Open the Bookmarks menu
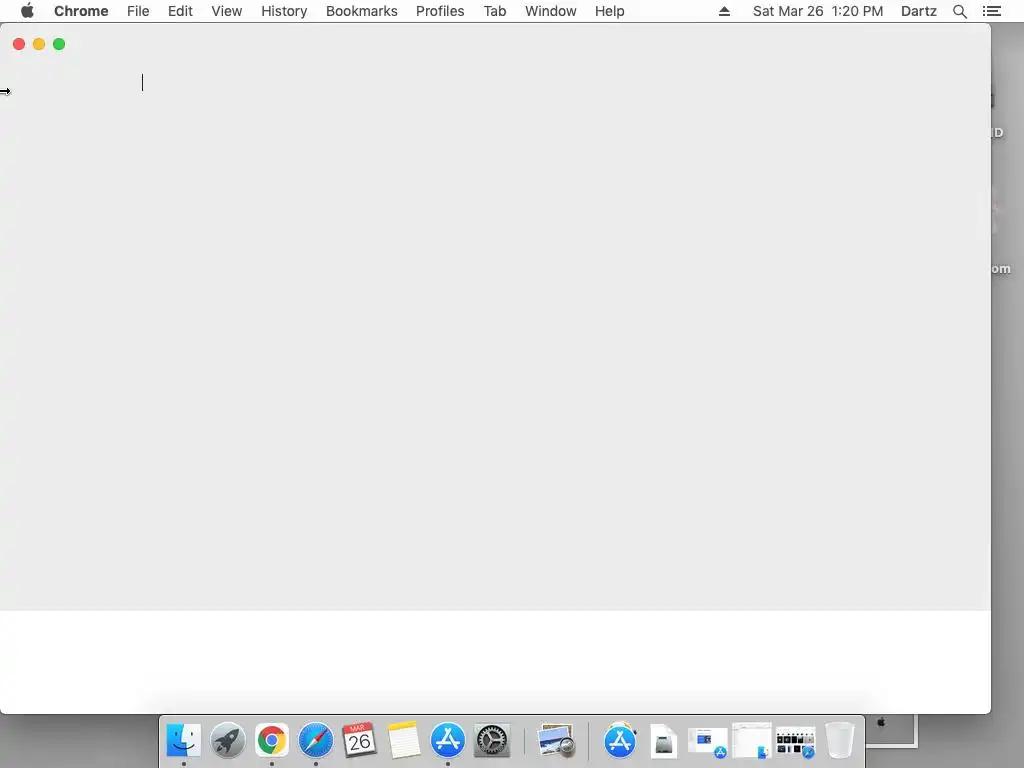This screenshot has height=768, width=1024. (362, 11)
